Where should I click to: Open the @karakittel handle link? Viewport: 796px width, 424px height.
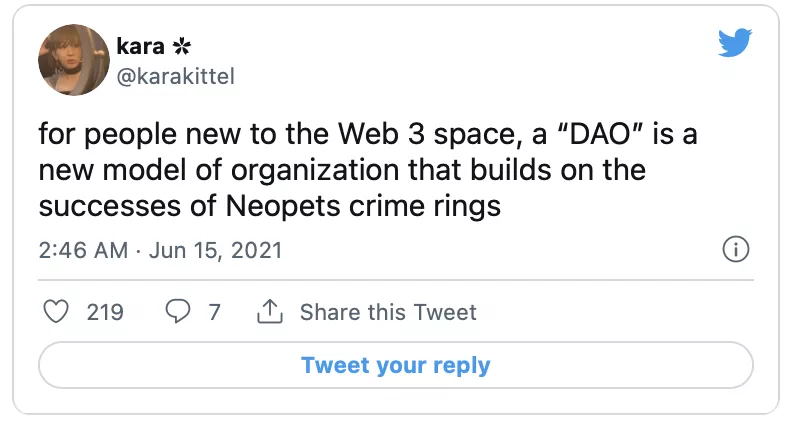coord(176,76)
